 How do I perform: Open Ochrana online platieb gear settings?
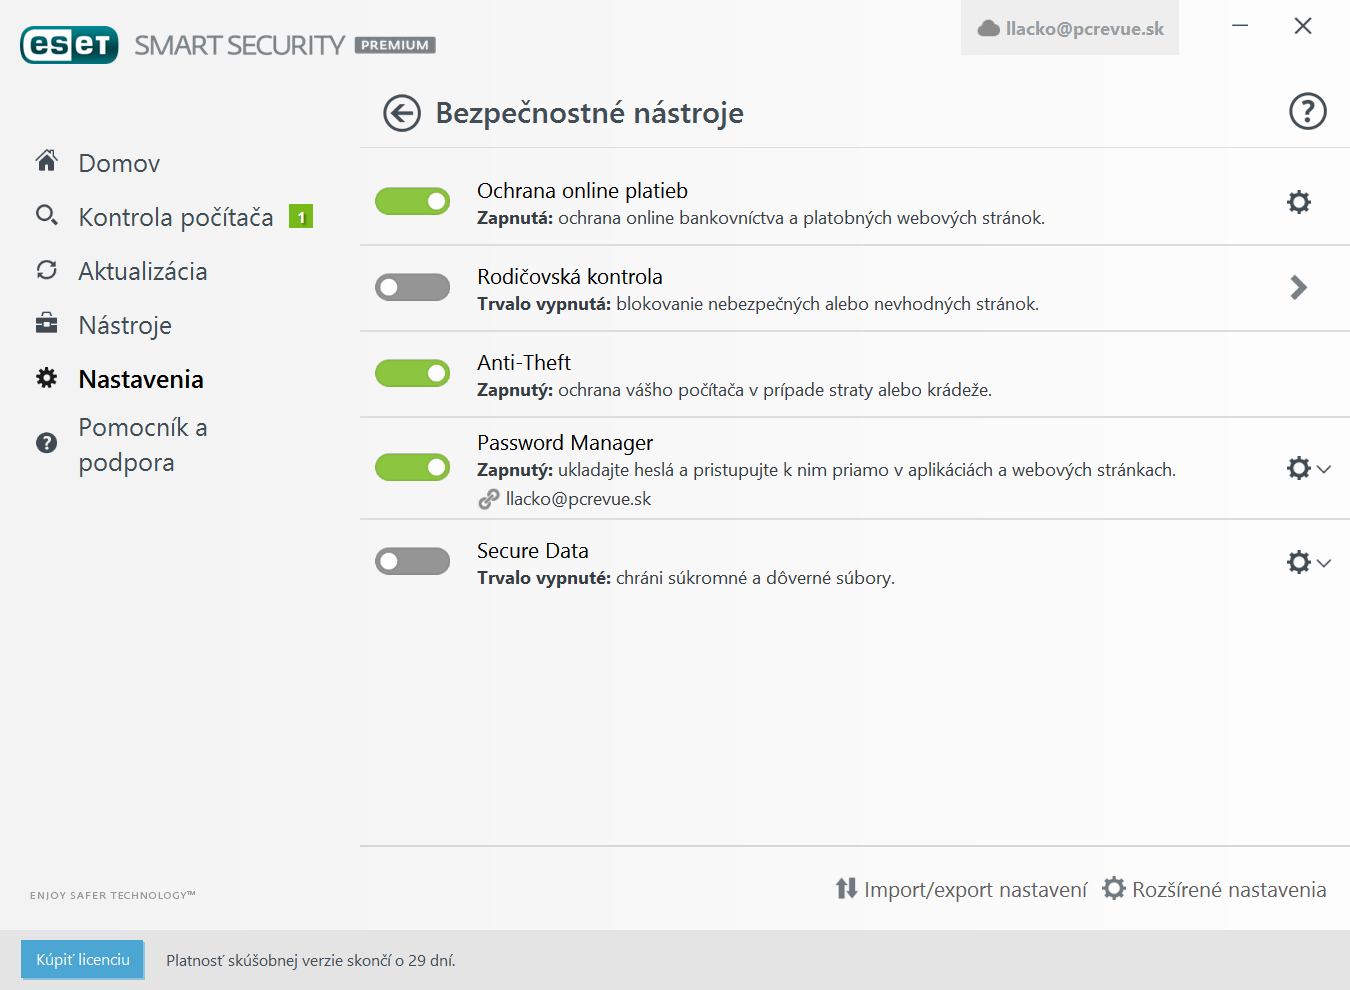[x=1298, y=202]
